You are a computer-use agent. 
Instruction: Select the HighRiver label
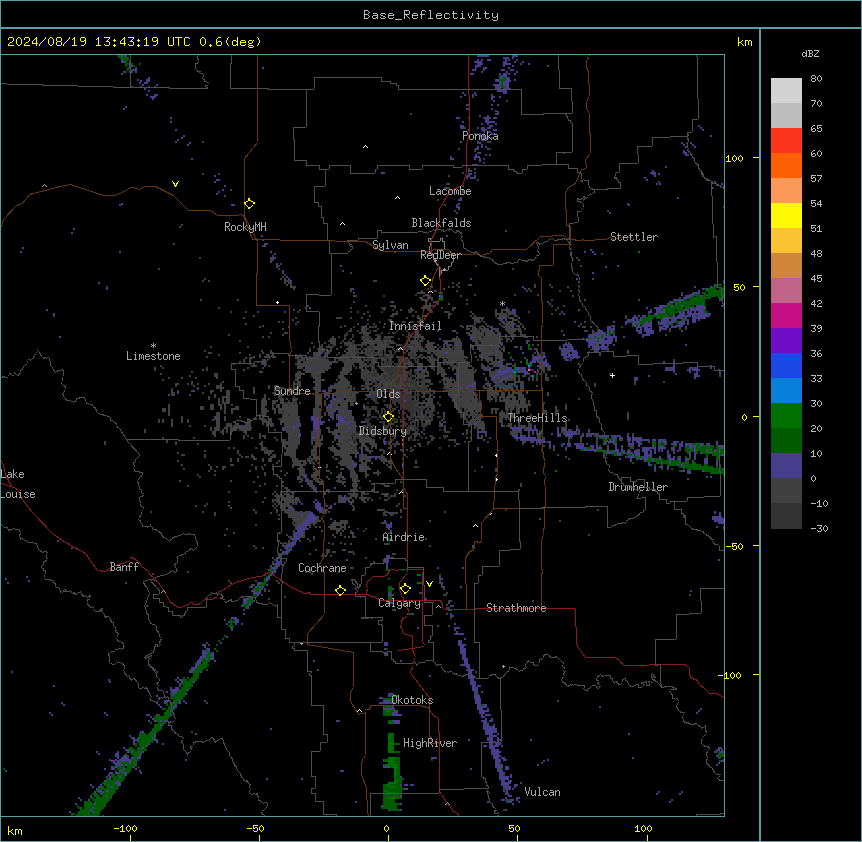point(430,743)
